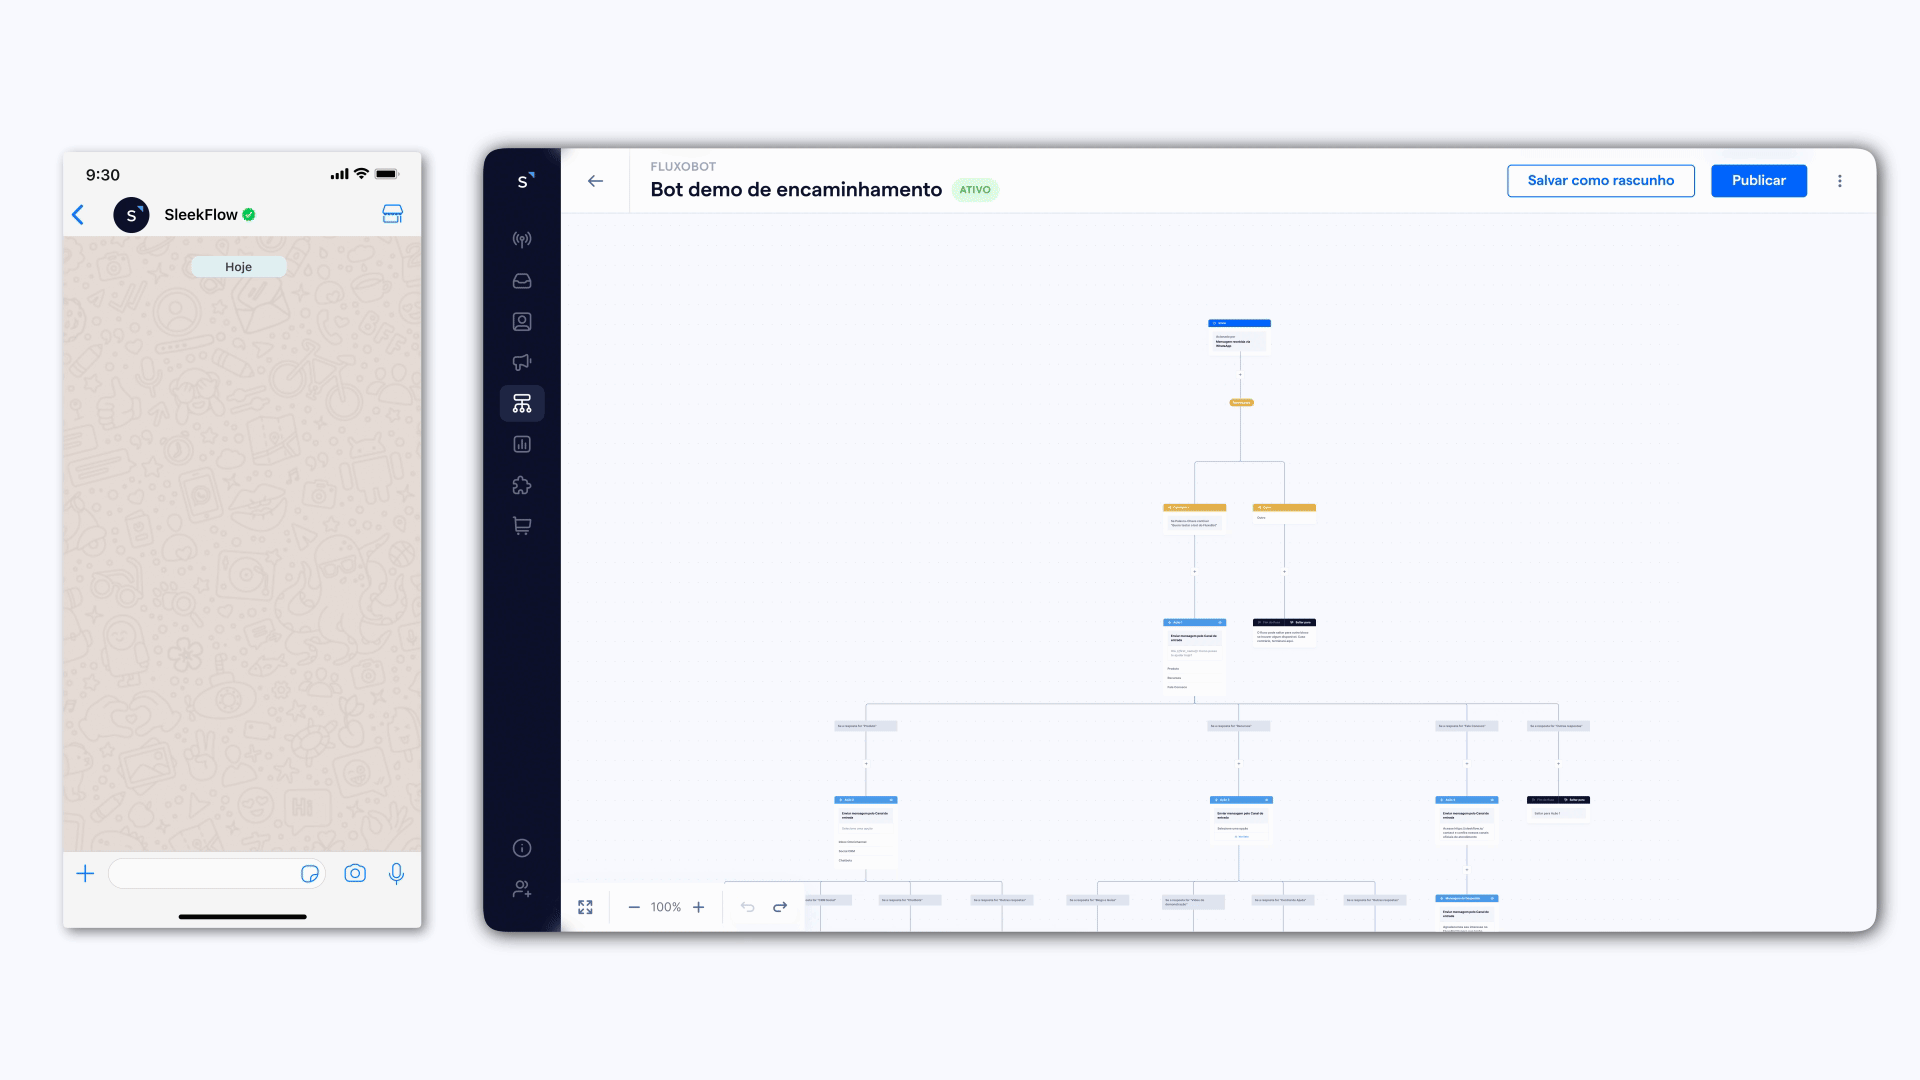Click the redo arrow in the toolbar
Image resolution: width=1920 pixels, height=1080 pixels.
coord(779,907)
